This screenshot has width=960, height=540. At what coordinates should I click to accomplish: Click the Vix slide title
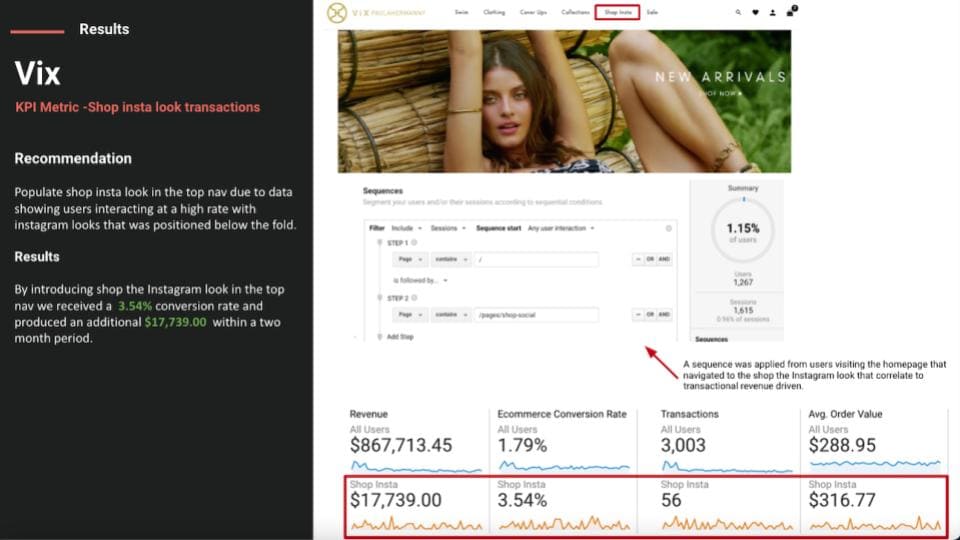37,73
